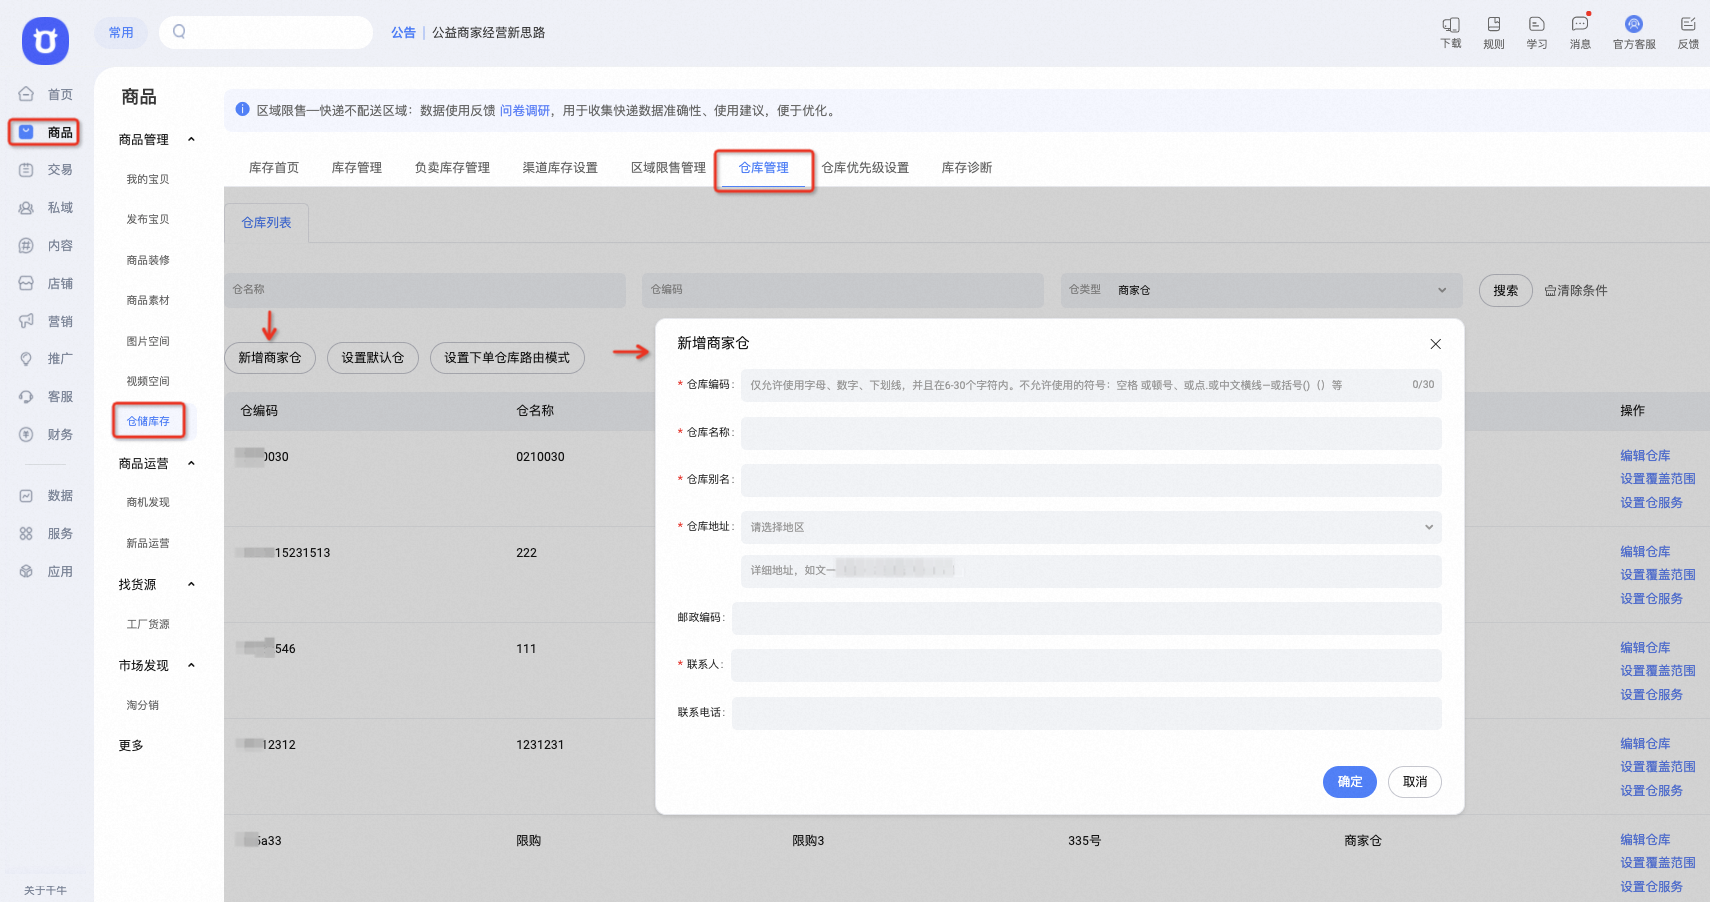The image size is (1710, 902).
Task: Switch to the 区域限售管理 tab
Action: tap(668, 168)
